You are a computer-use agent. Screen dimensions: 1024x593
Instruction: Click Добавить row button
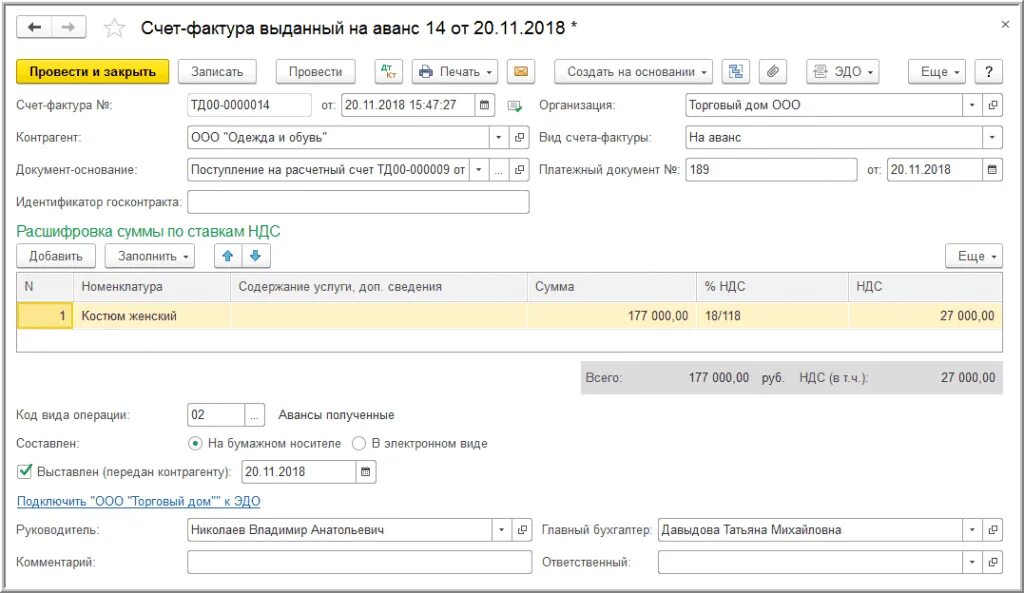(x=56, y=256)
